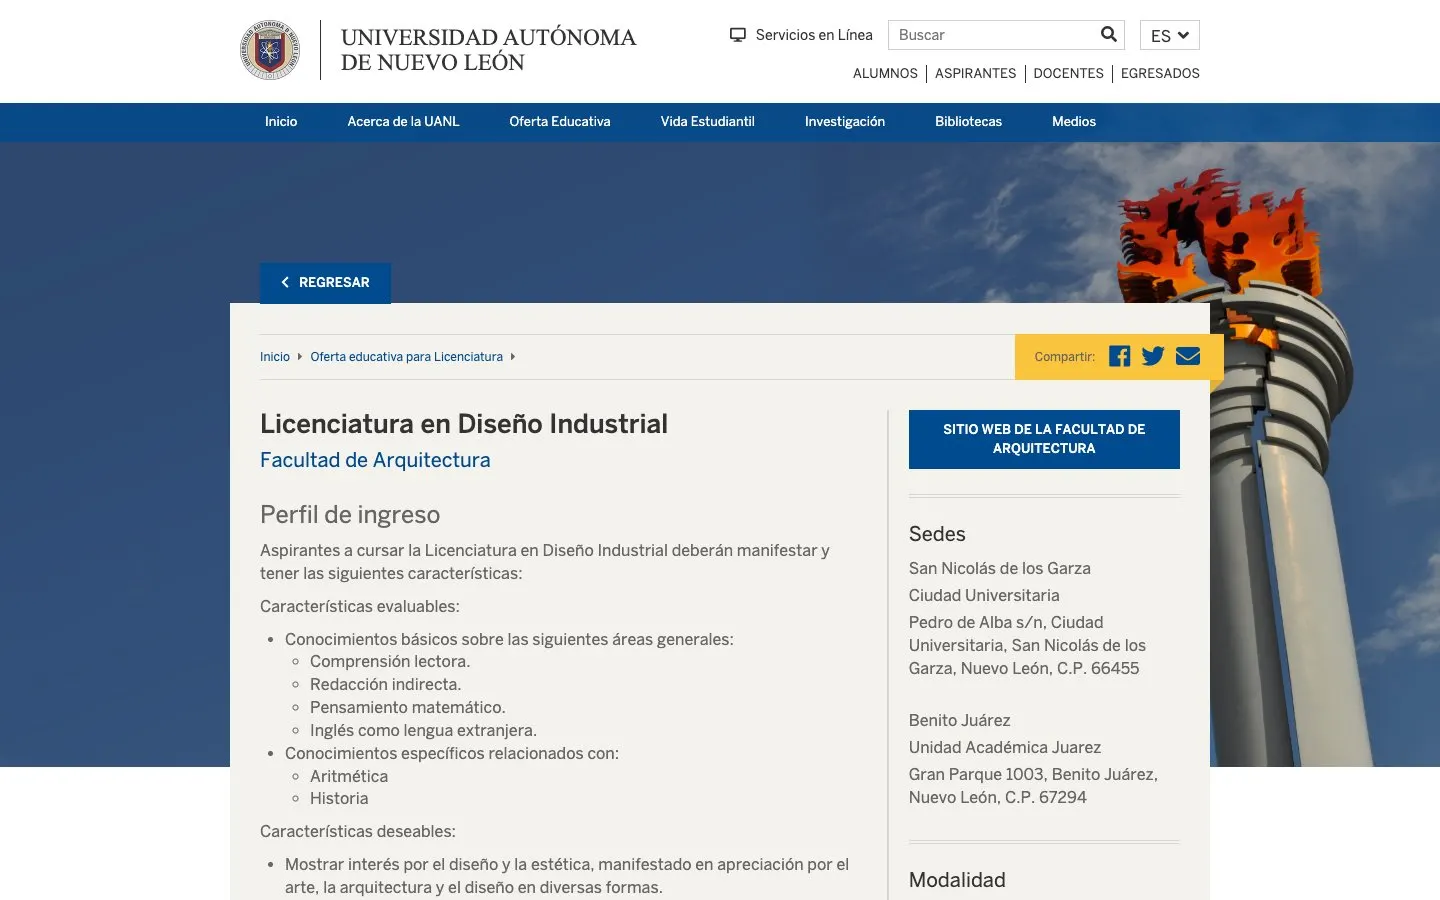Screen dimensions: 1440x900
Task: Share page via email envelope icon
Action: point(1188,356)
